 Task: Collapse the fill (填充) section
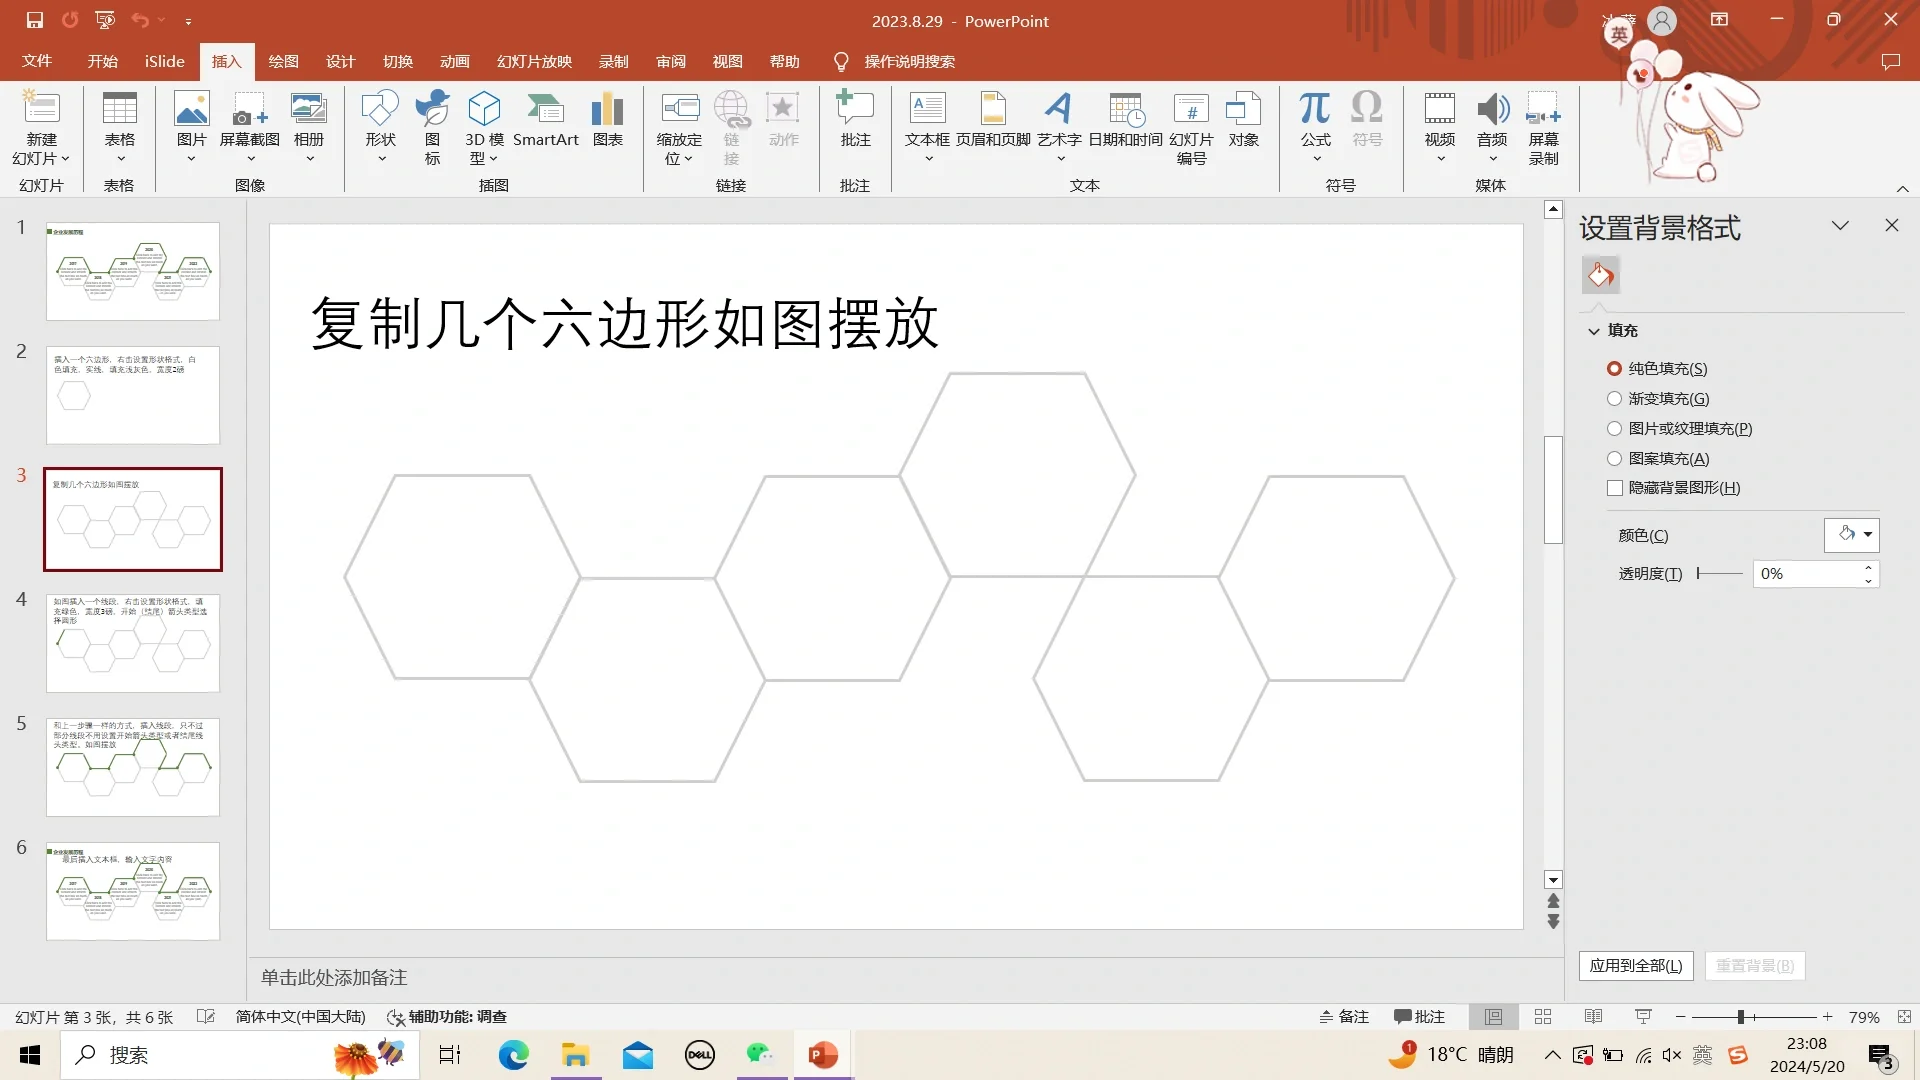[x=1594, y=331]
